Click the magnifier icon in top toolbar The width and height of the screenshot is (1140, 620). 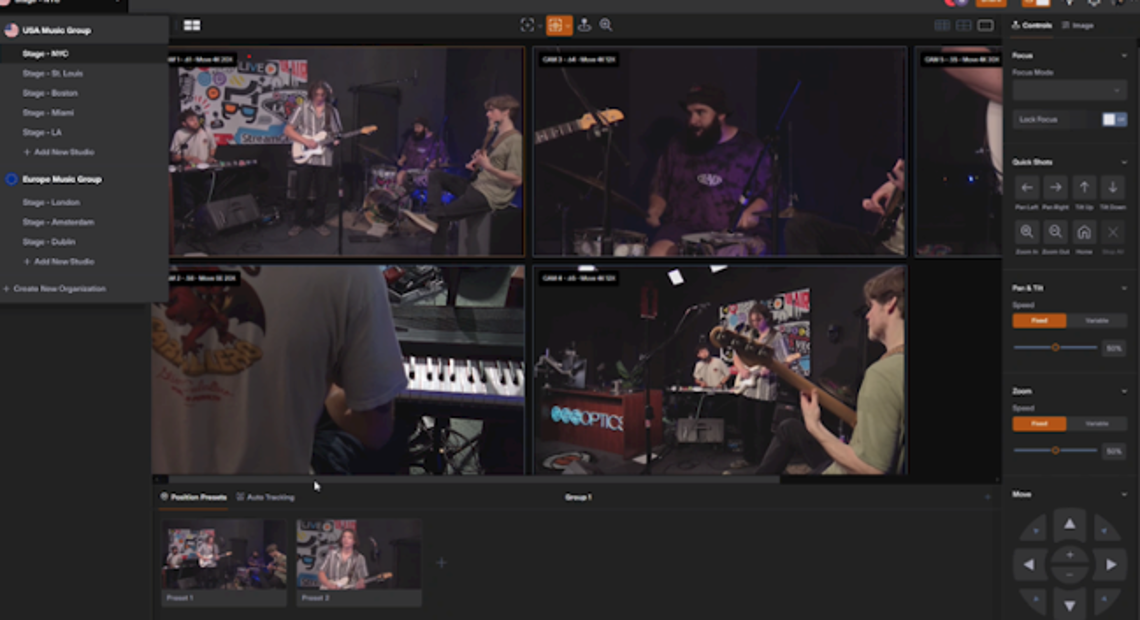click(606, 25)
